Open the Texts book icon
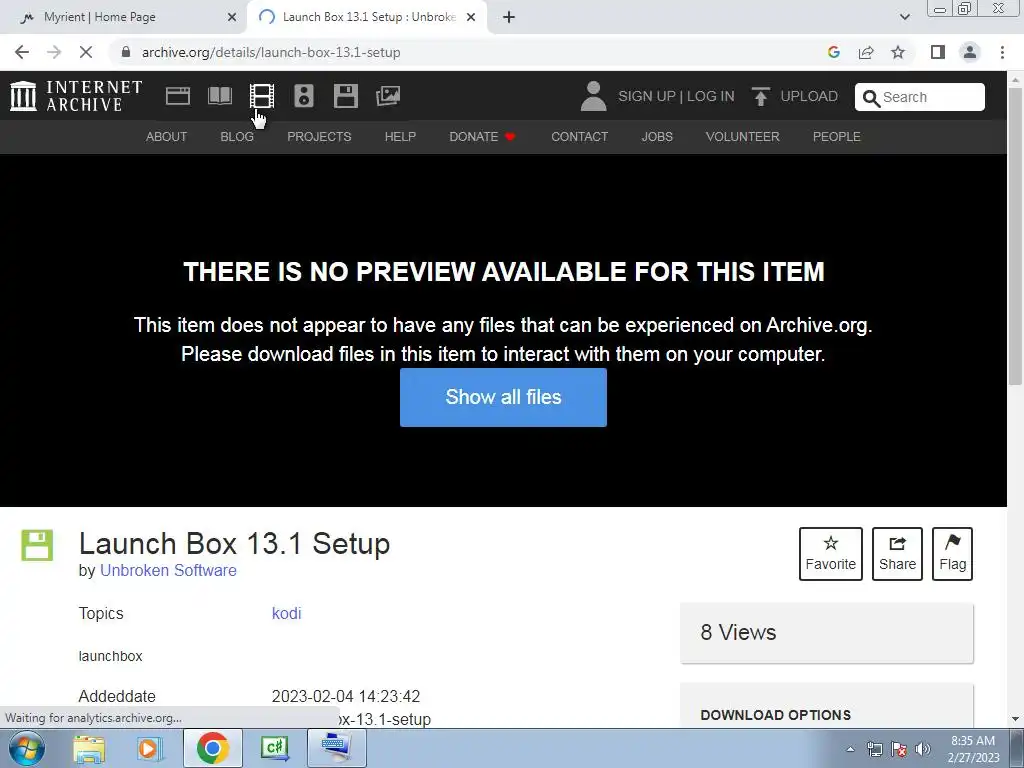The height and width of the screenshot is (768, 1024). [x=219, y=96]
